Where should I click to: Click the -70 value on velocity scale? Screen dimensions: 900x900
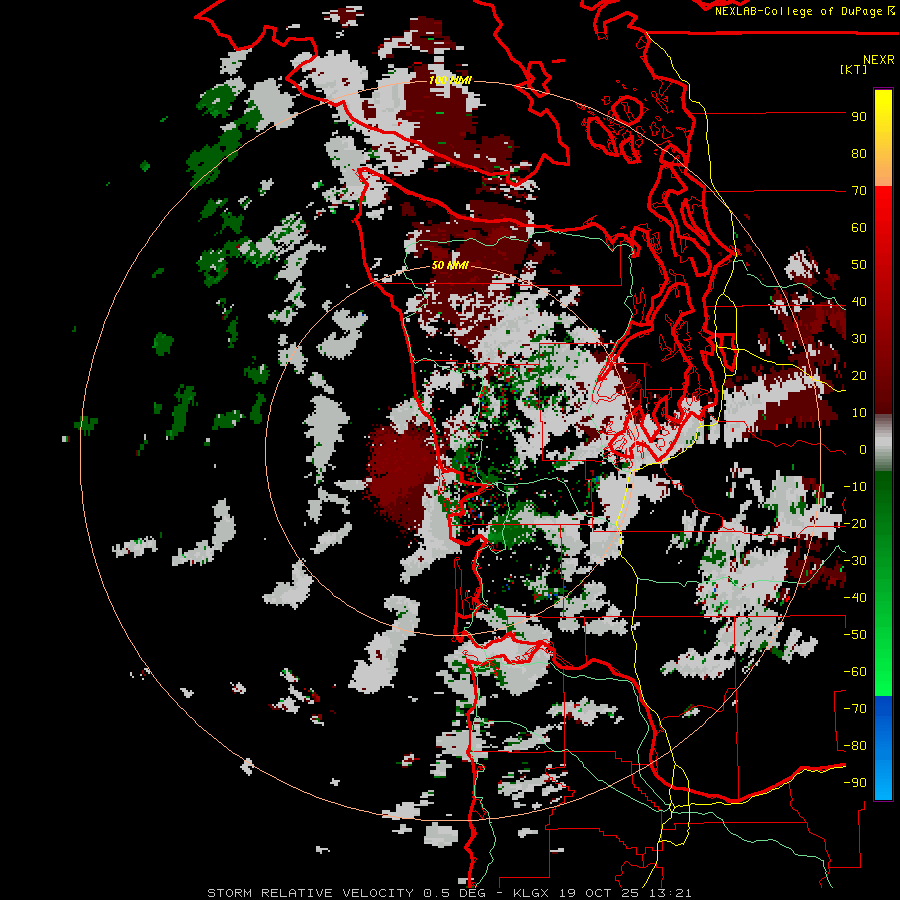pyautogui.click(x=855, y=709)
